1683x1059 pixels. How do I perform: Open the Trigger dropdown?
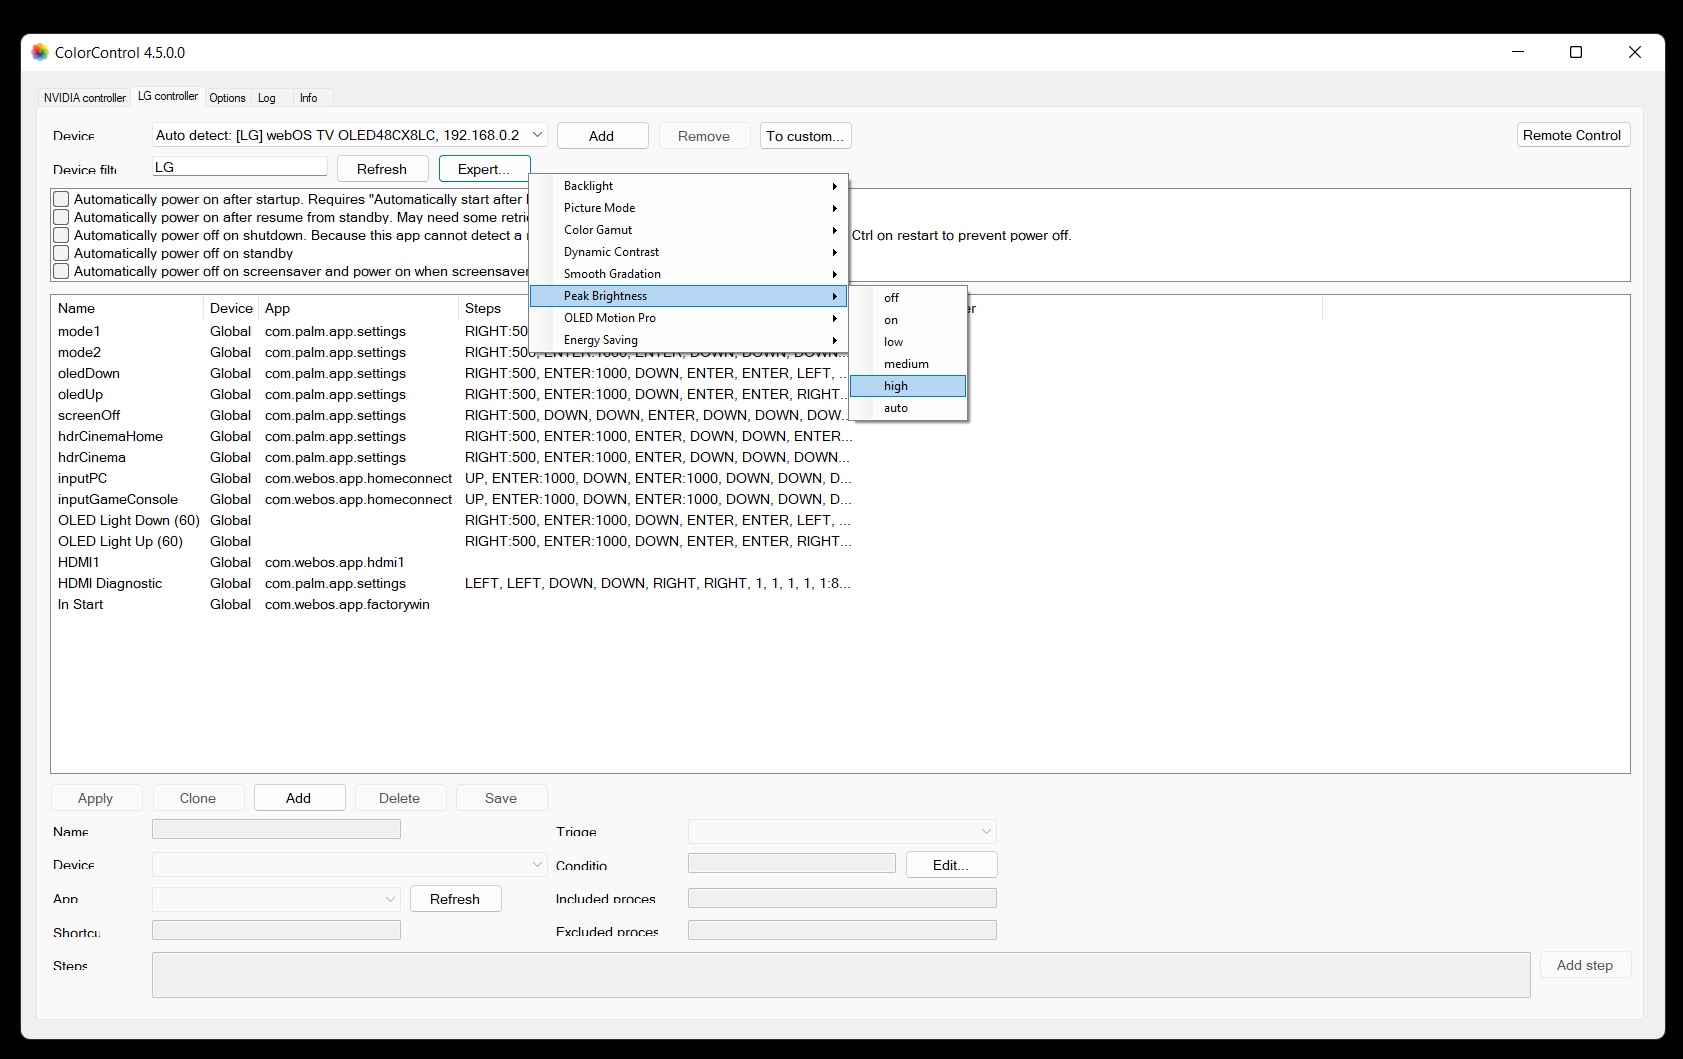(x=842, y=831)
